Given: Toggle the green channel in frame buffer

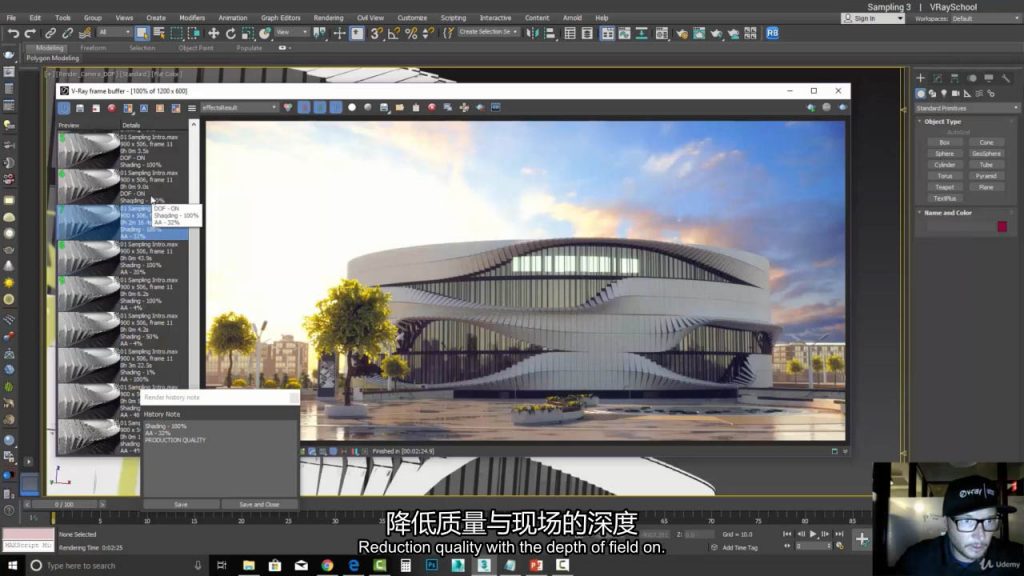Looking at the screenshot, I should point(319,107).
